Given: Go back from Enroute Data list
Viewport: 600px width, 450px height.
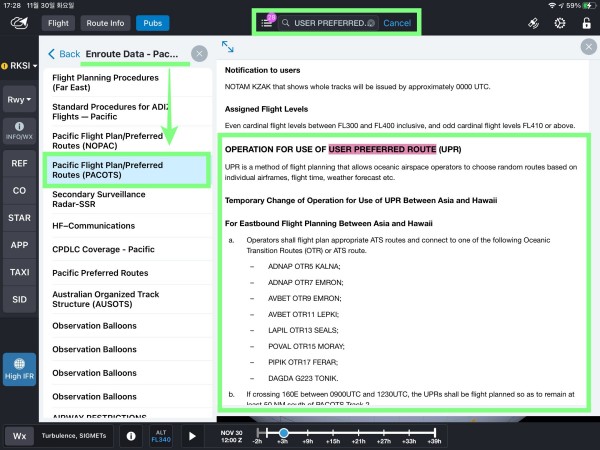Looking at the screenshot, I should pyautogui.click(x=64, y=54).
